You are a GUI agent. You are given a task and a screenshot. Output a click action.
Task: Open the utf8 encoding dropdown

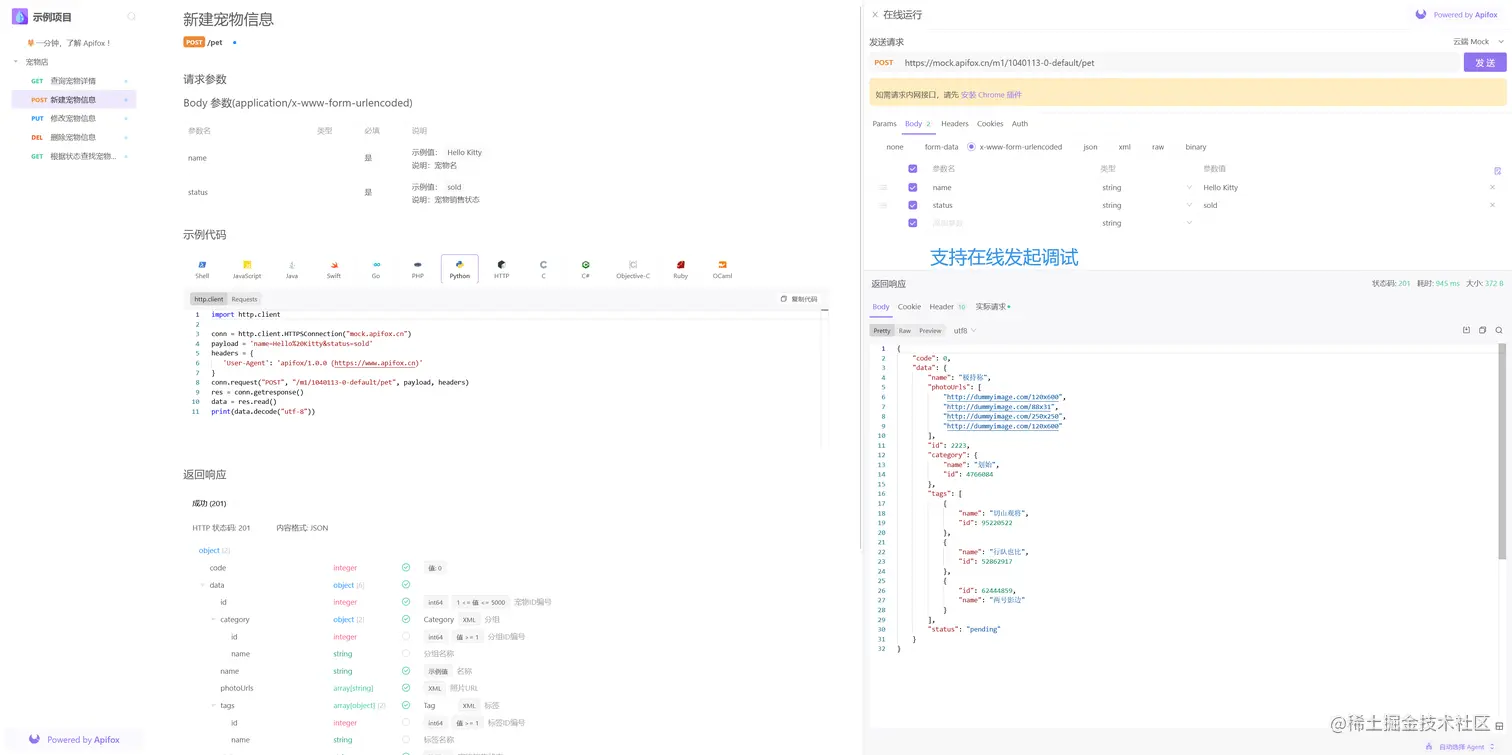point(964,330)
